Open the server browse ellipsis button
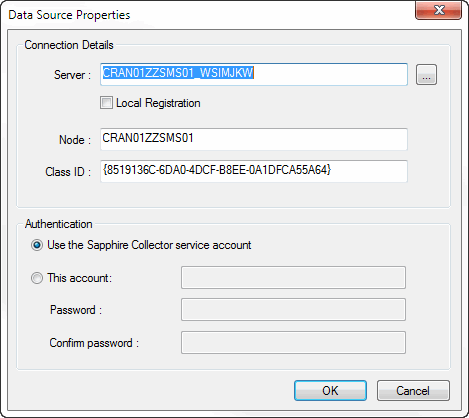Screen dimensions: 469x418 coord(426,75)
